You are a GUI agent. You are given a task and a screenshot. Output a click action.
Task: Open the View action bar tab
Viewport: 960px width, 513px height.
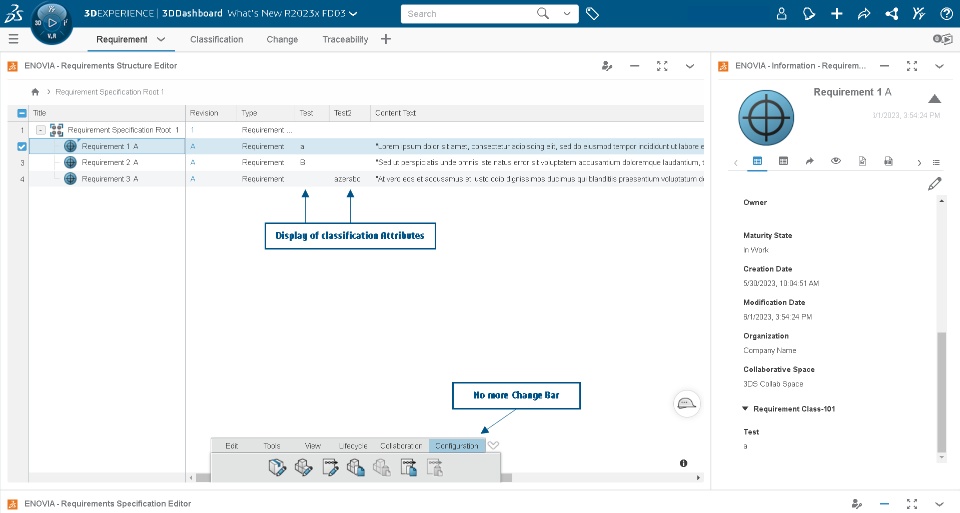coord(313,446)
